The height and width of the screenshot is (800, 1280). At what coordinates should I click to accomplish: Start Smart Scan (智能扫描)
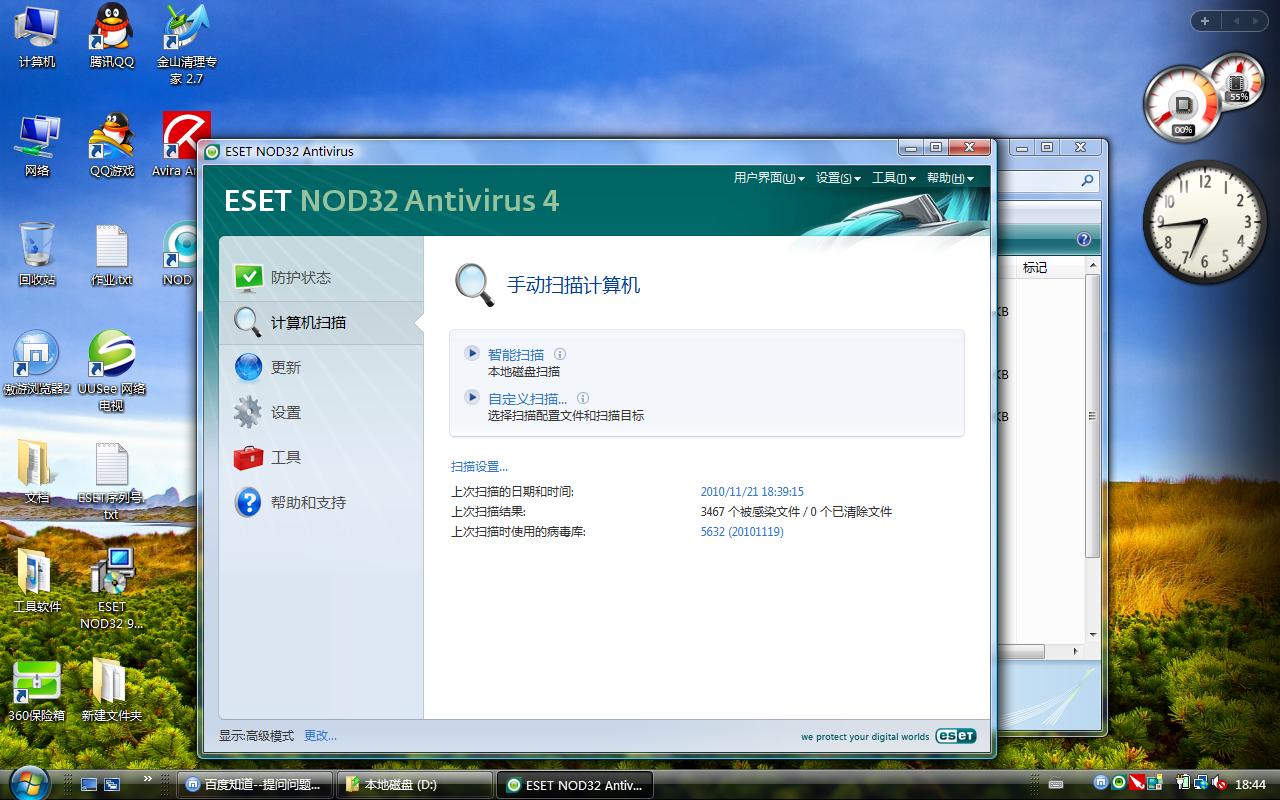click(516, 354)
